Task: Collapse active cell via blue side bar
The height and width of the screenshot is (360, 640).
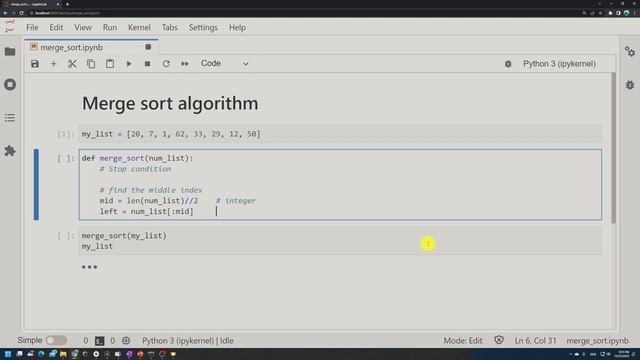Action: click(36, 184)
